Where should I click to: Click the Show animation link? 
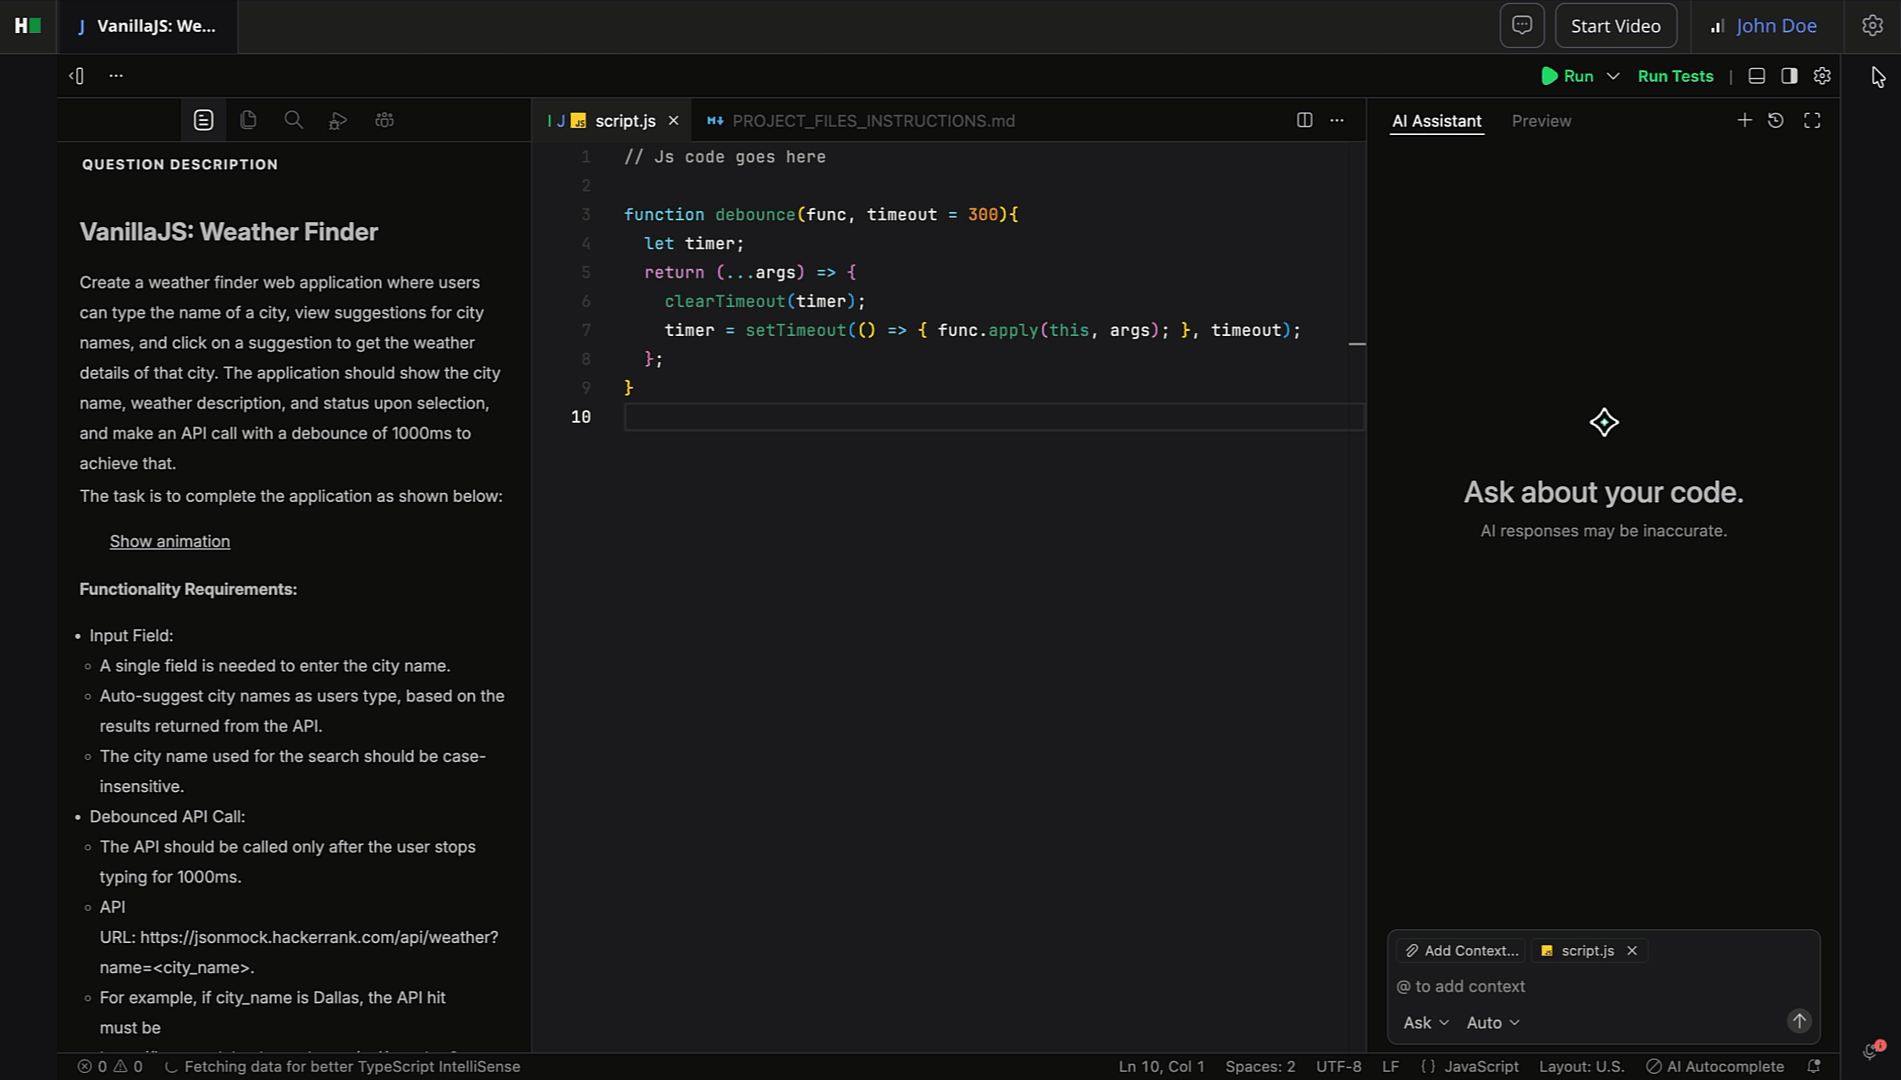[169, 541]
